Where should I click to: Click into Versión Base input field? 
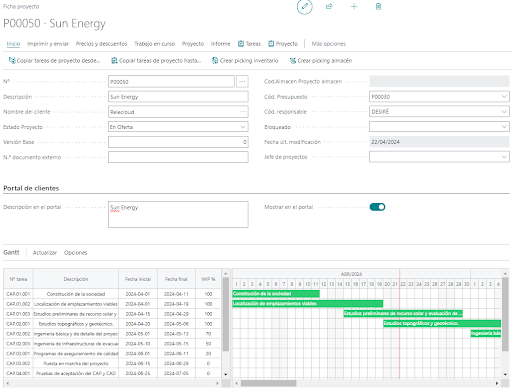click(x=178, y=142)
